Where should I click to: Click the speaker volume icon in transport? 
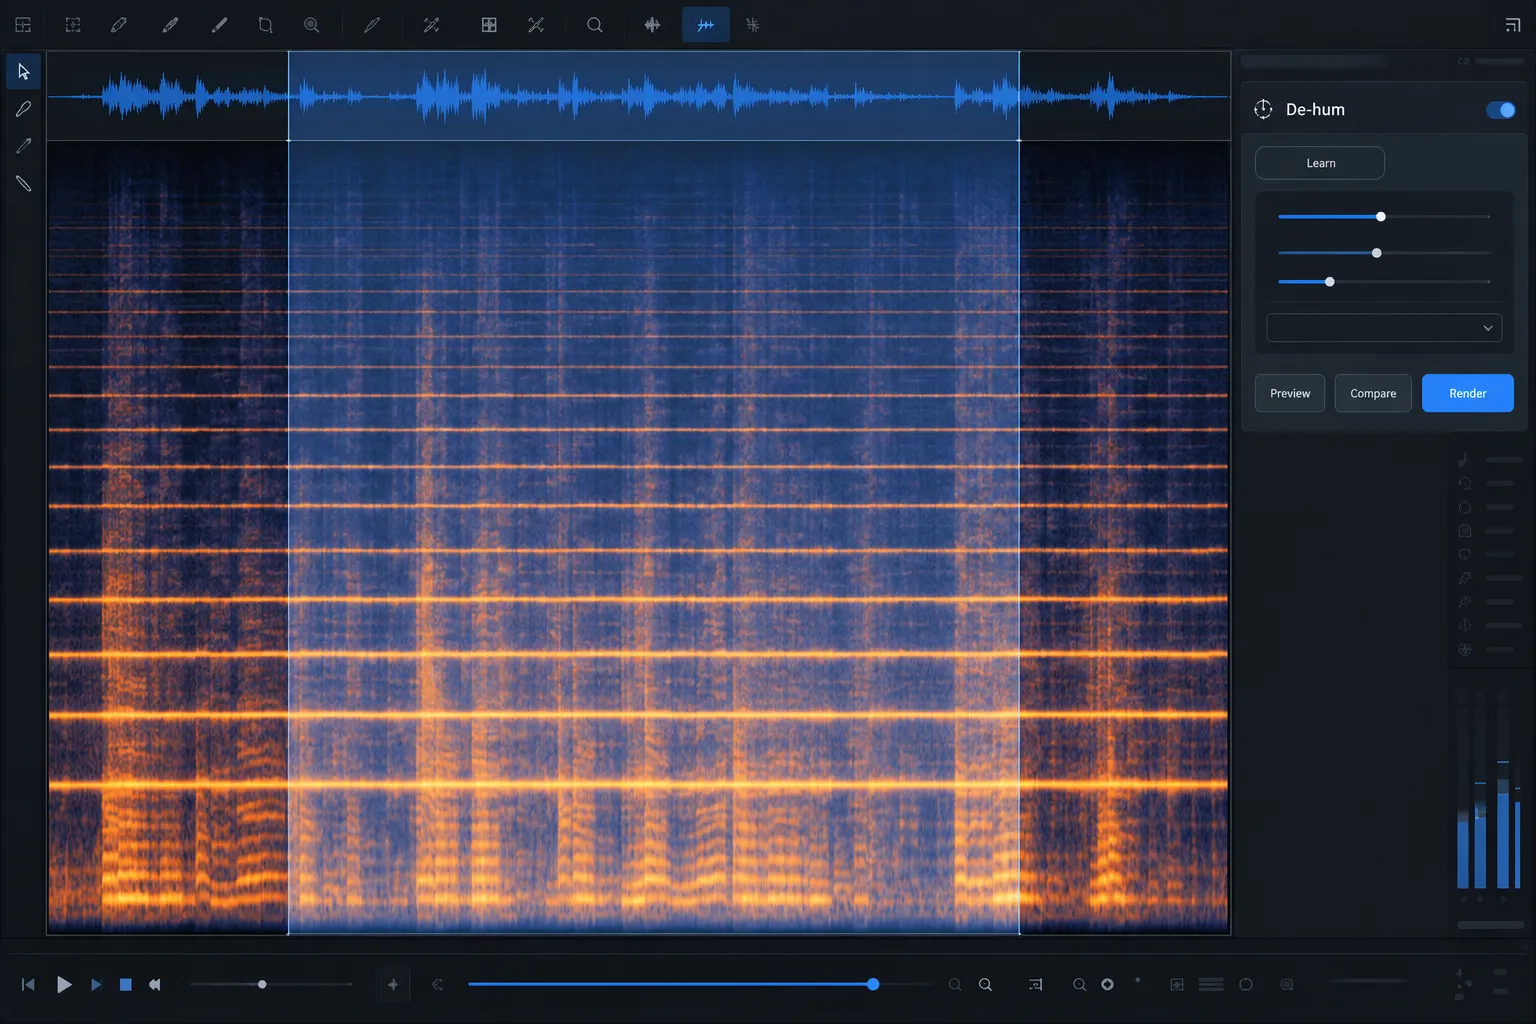click(155, 985)
